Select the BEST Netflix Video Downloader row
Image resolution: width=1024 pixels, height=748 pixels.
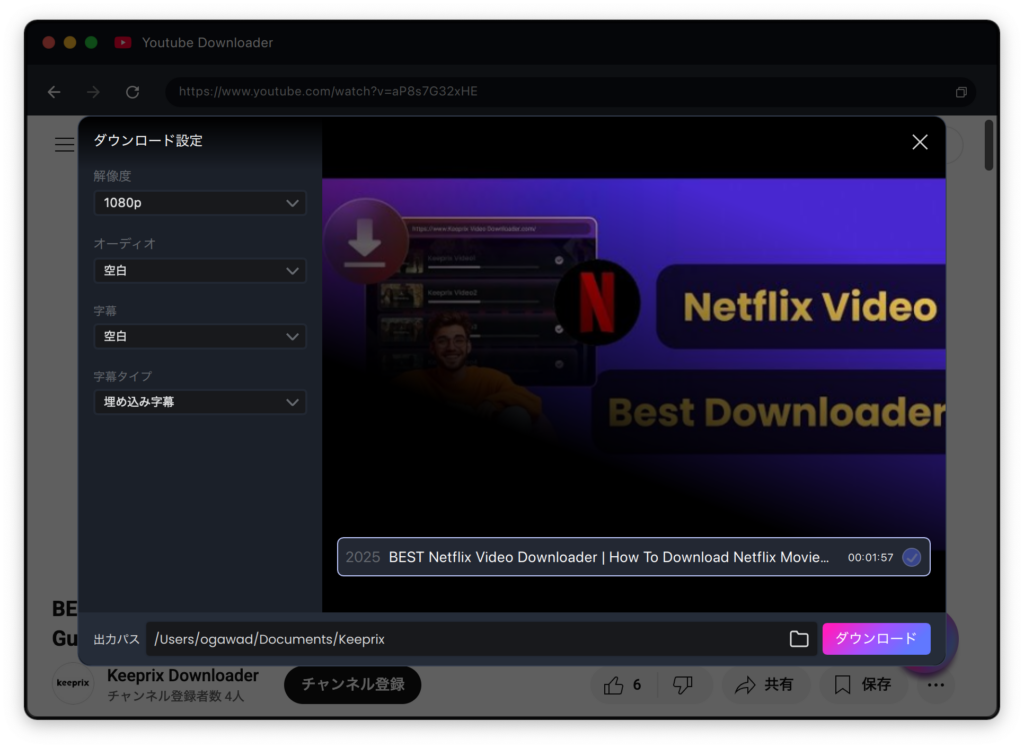(x=633, y=557)
